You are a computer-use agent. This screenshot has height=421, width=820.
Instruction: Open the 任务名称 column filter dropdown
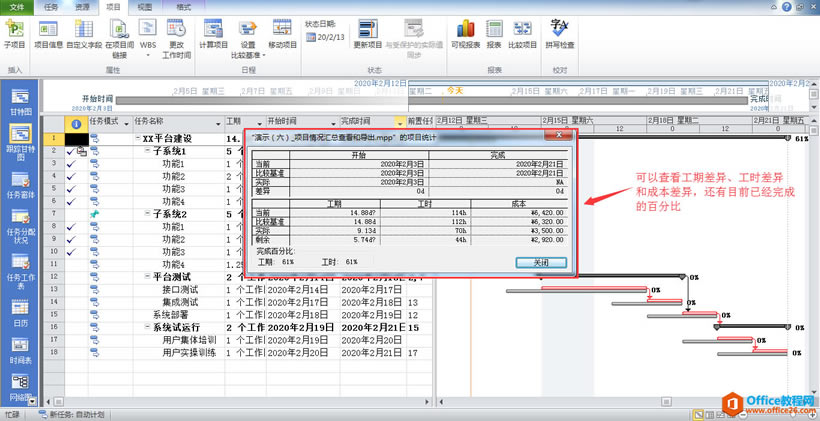pyautogui.click(x=220, y=121)
